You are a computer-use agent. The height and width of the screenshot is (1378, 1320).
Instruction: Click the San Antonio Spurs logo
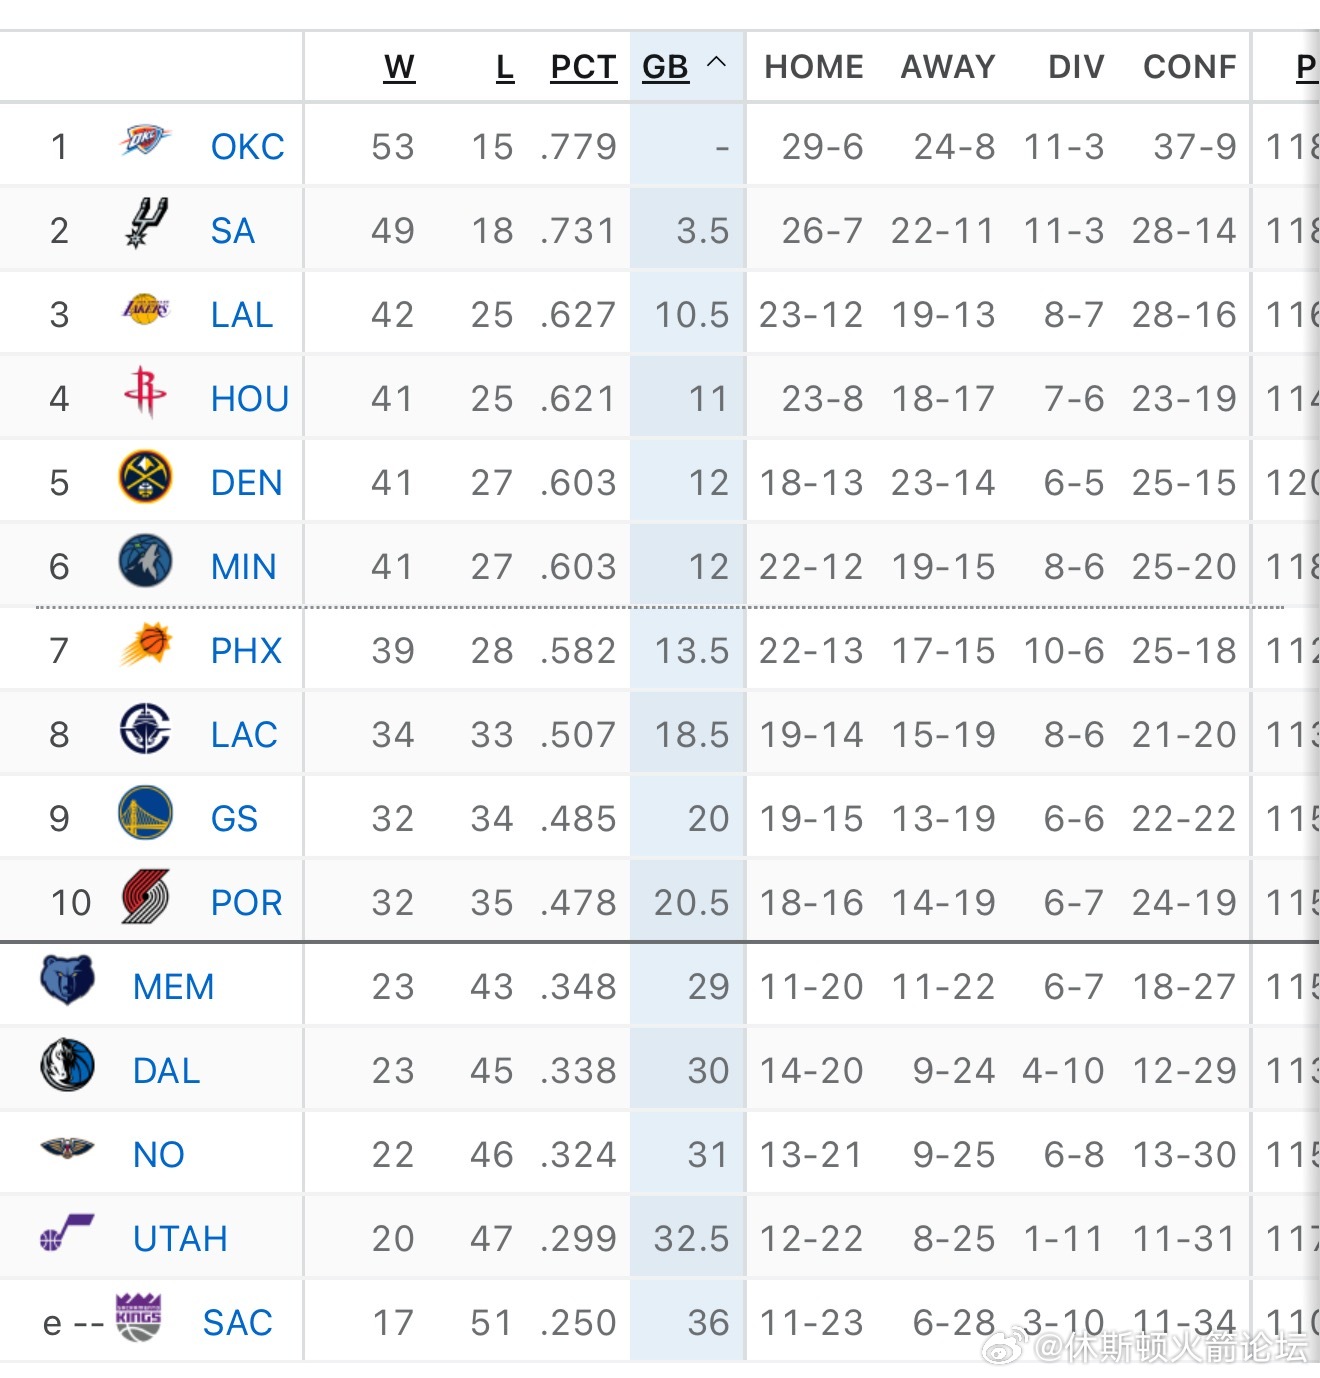(146, 223)
